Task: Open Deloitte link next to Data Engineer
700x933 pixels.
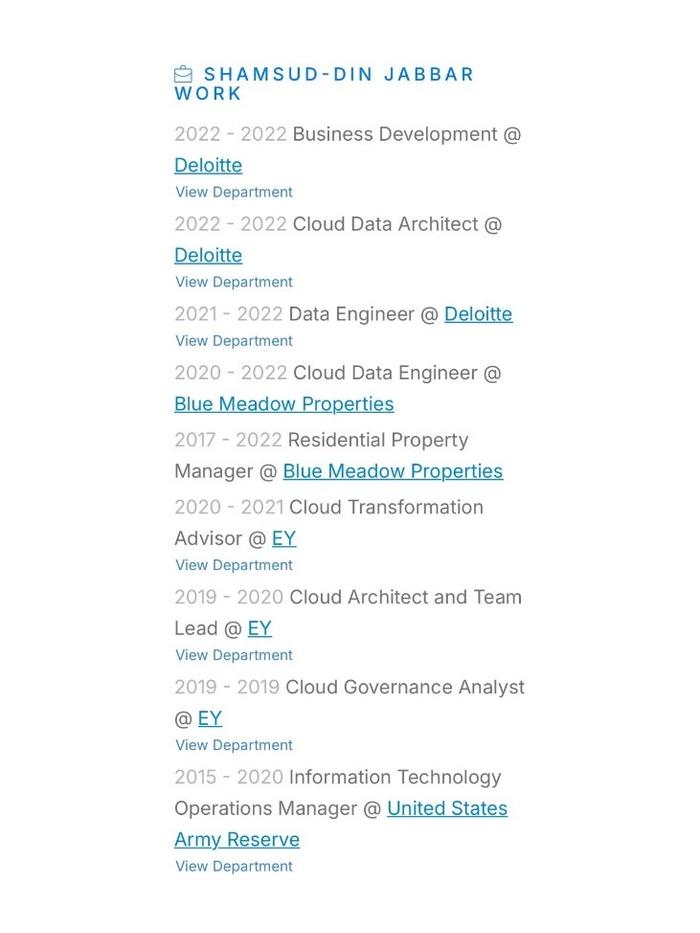Action: click(478, 314)
